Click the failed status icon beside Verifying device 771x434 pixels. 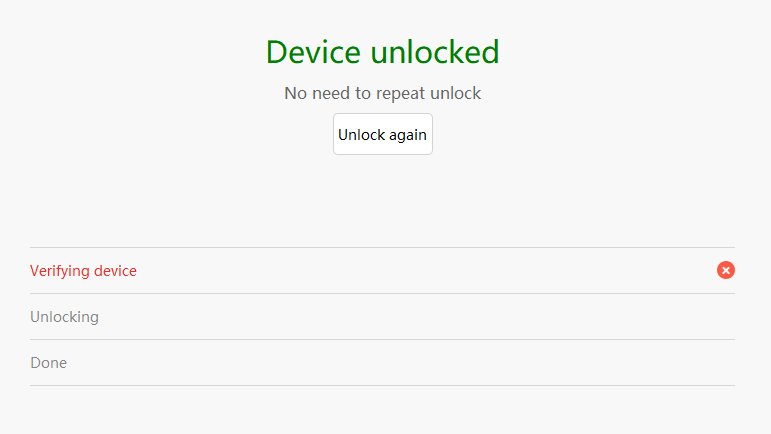coord(726,270)
